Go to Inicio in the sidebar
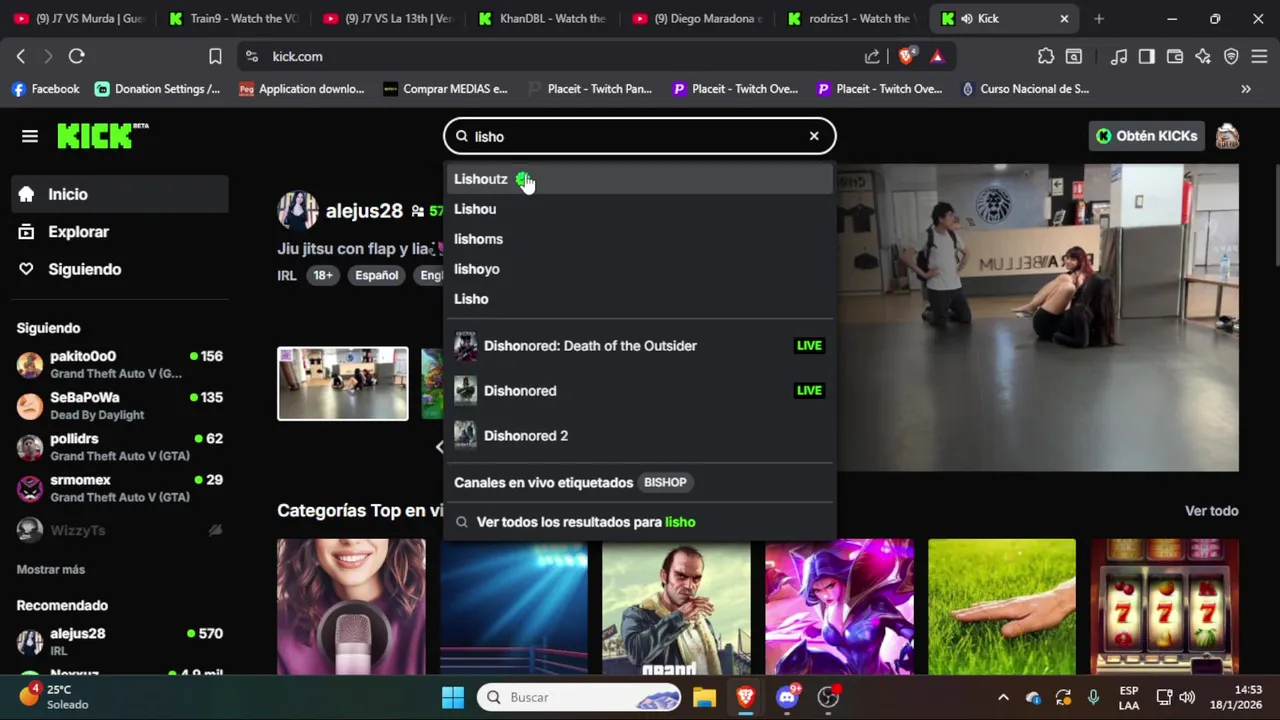This screenshot has height=720, width=1280. pos(120,194)
